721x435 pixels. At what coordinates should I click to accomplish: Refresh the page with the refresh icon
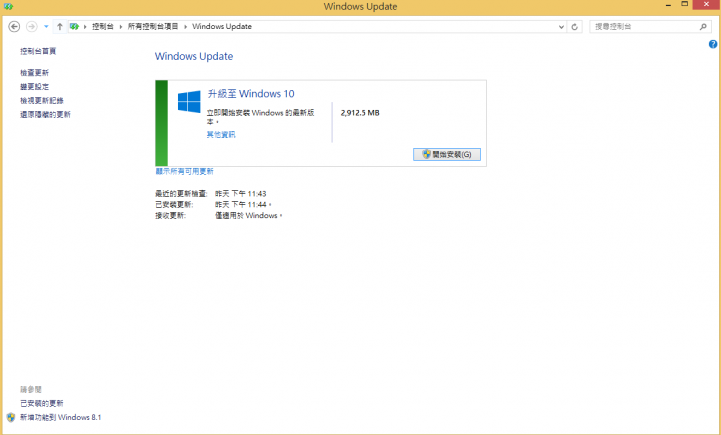click(x=574, y=27)
